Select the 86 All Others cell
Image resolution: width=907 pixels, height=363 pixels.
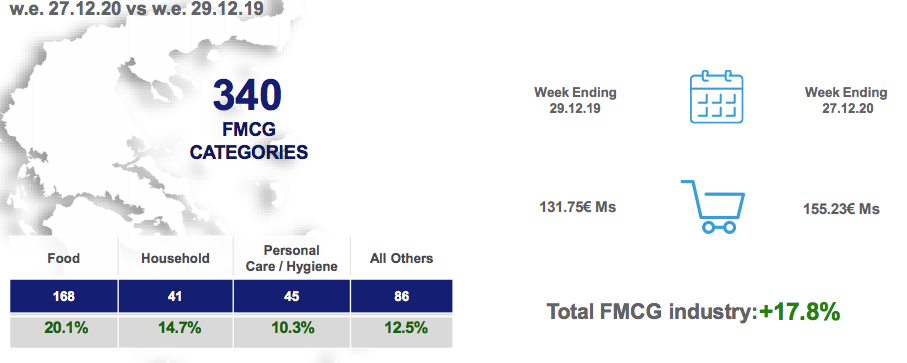pos(401,297)
